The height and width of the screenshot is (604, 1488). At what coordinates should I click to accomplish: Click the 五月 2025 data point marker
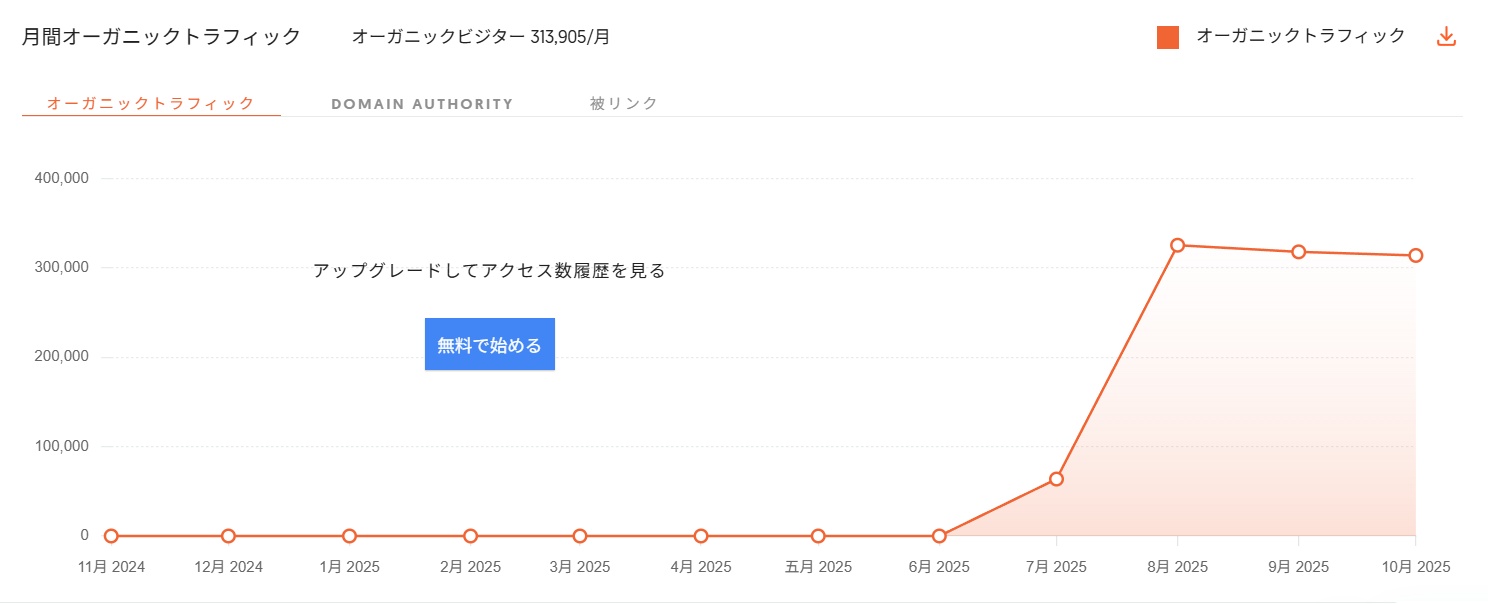click(x=818, y=536)
